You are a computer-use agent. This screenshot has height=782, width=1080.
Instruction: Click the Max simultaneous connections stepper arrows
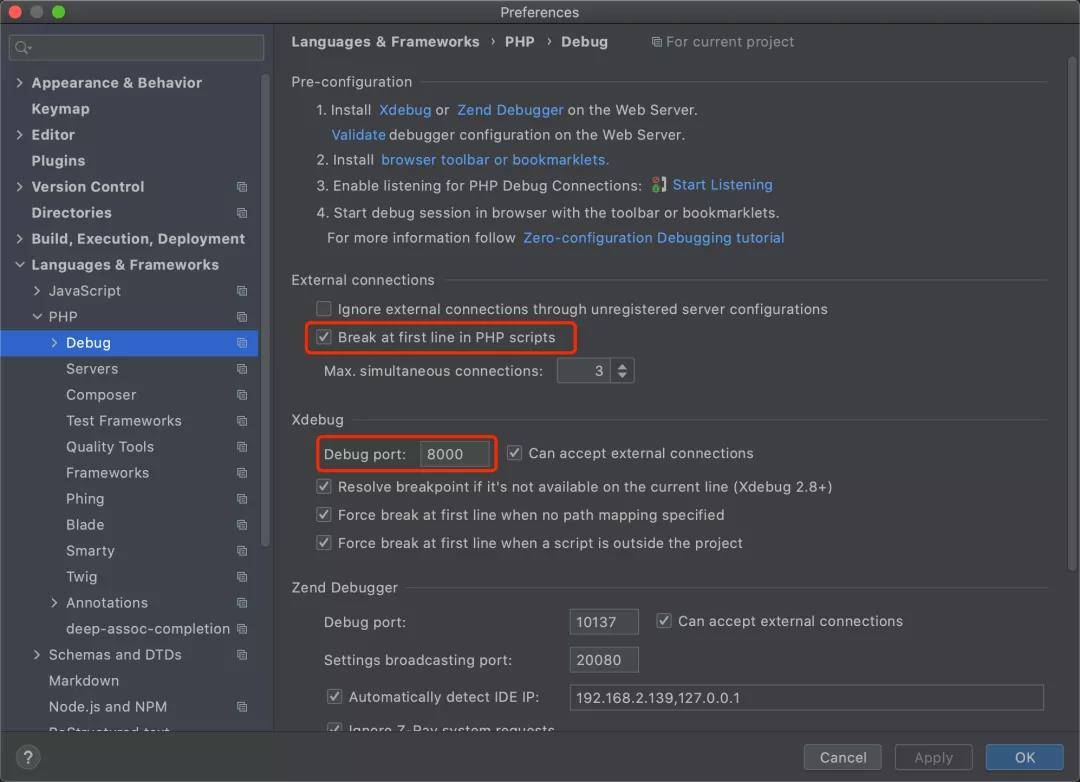point(622,371)
